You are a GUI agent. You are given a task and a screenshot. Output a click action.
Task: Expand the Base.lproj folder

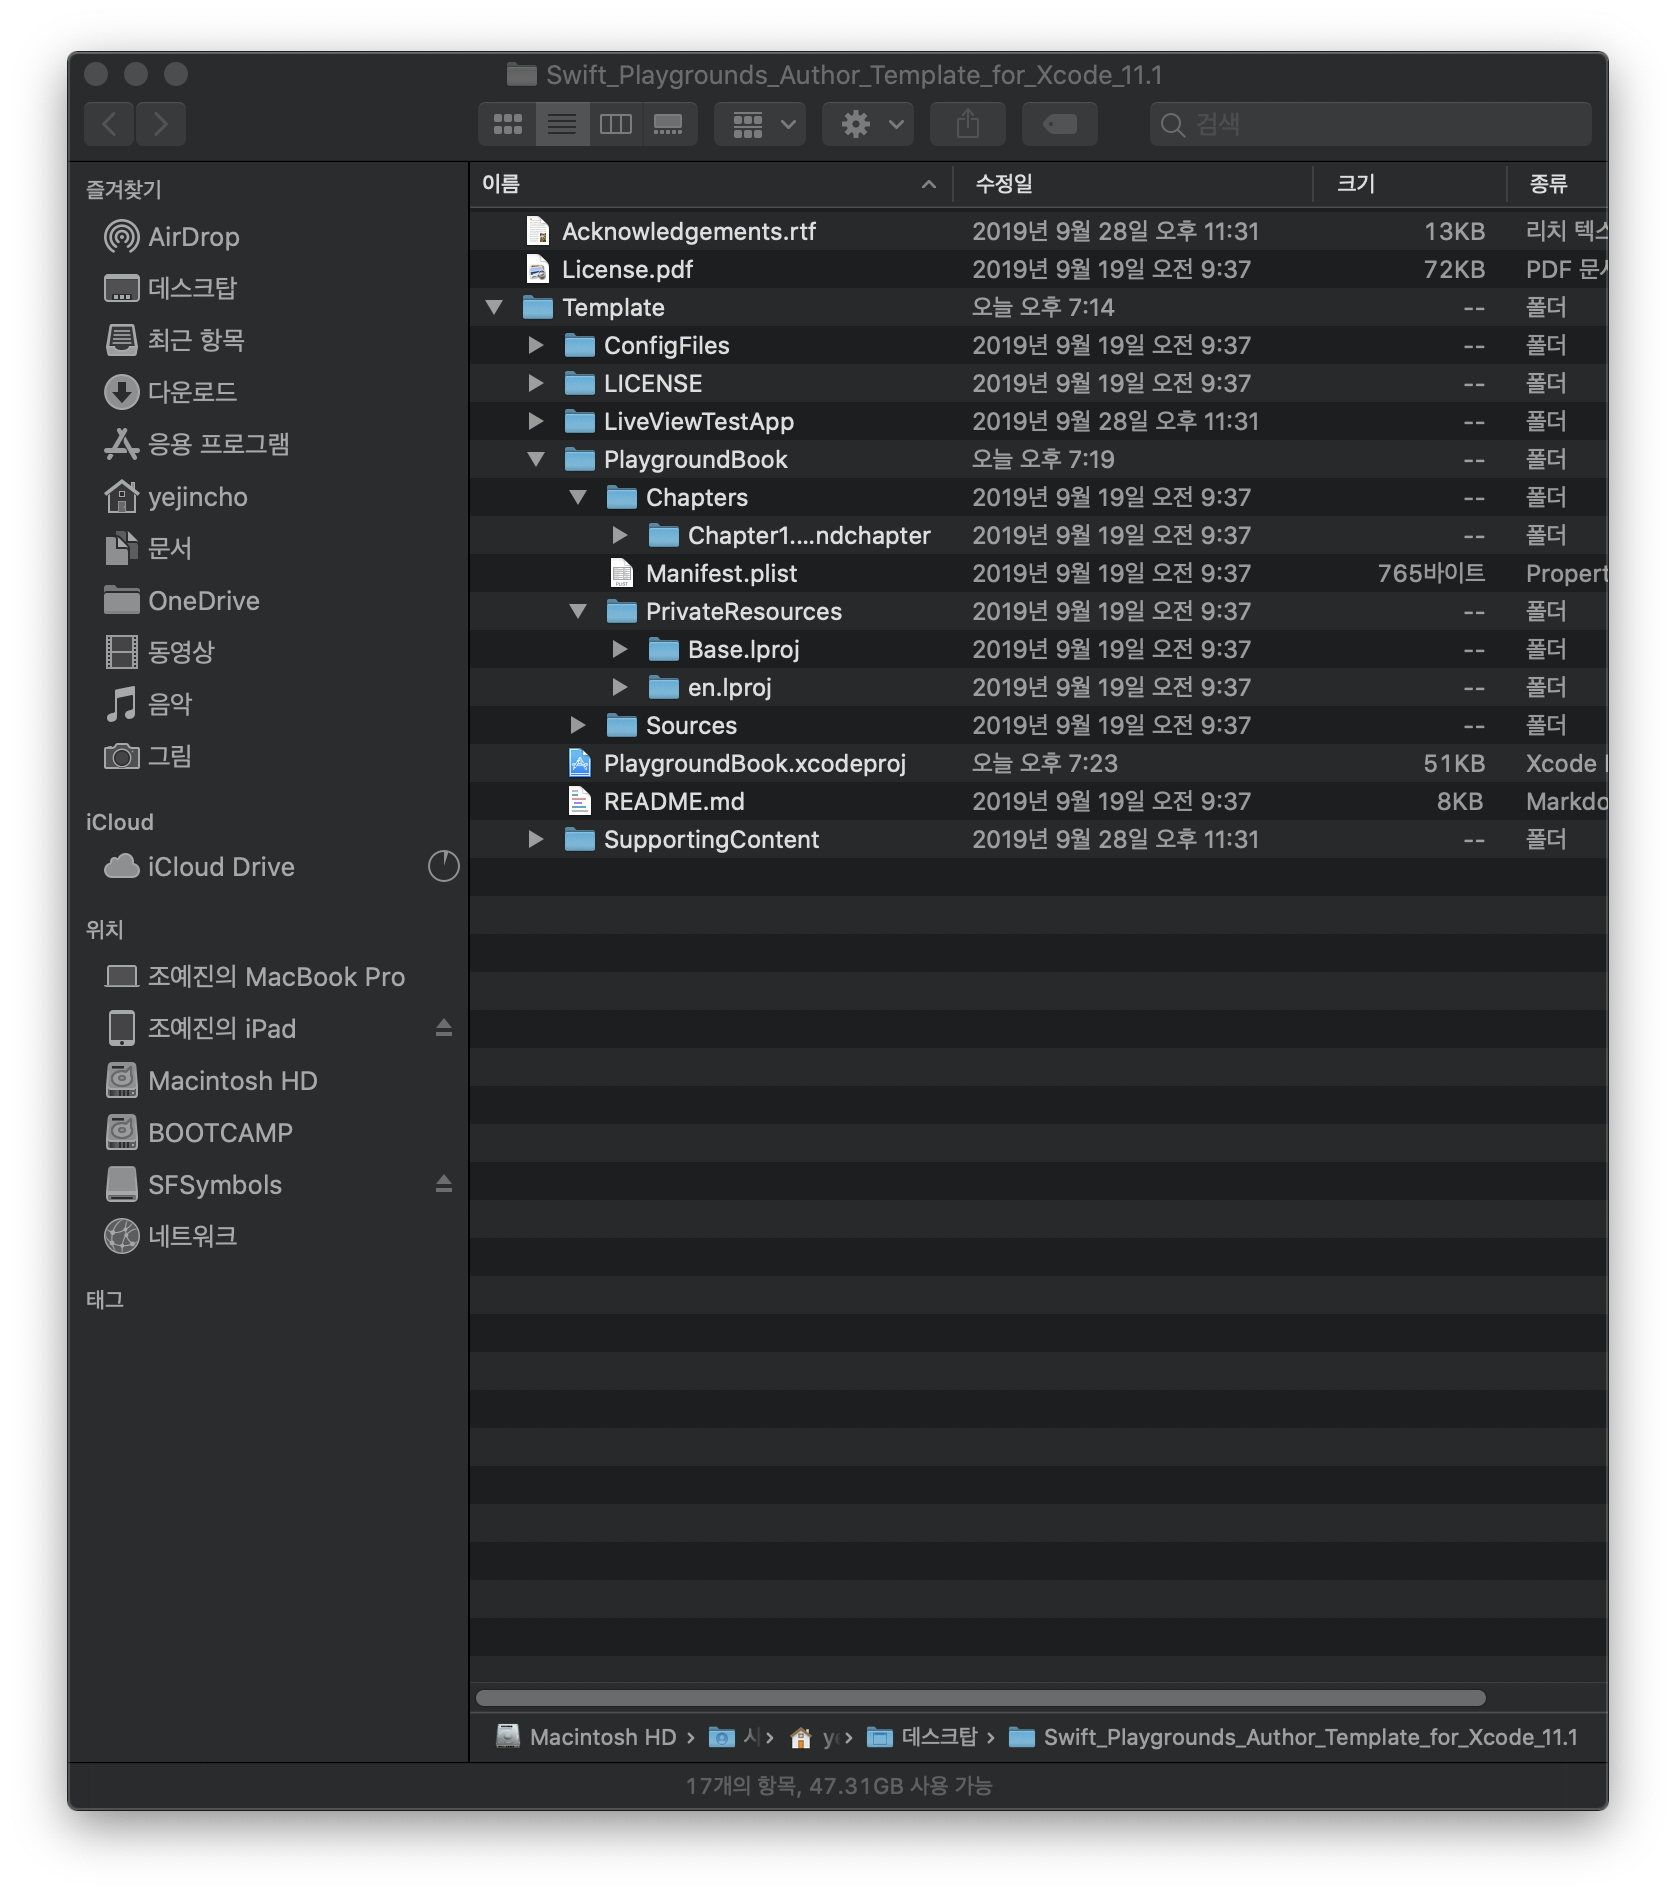tap(620, 649)
